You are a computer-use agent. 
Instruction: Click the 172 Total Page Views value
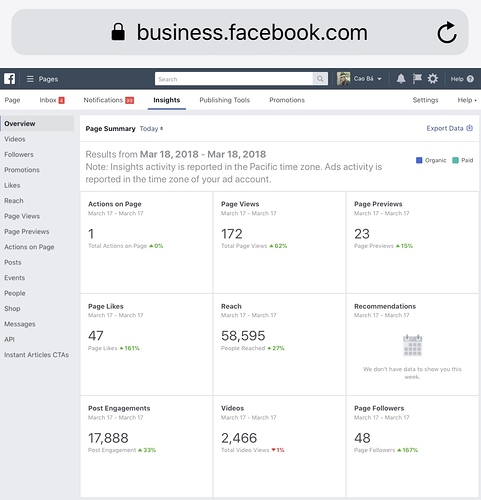[232, 234]
